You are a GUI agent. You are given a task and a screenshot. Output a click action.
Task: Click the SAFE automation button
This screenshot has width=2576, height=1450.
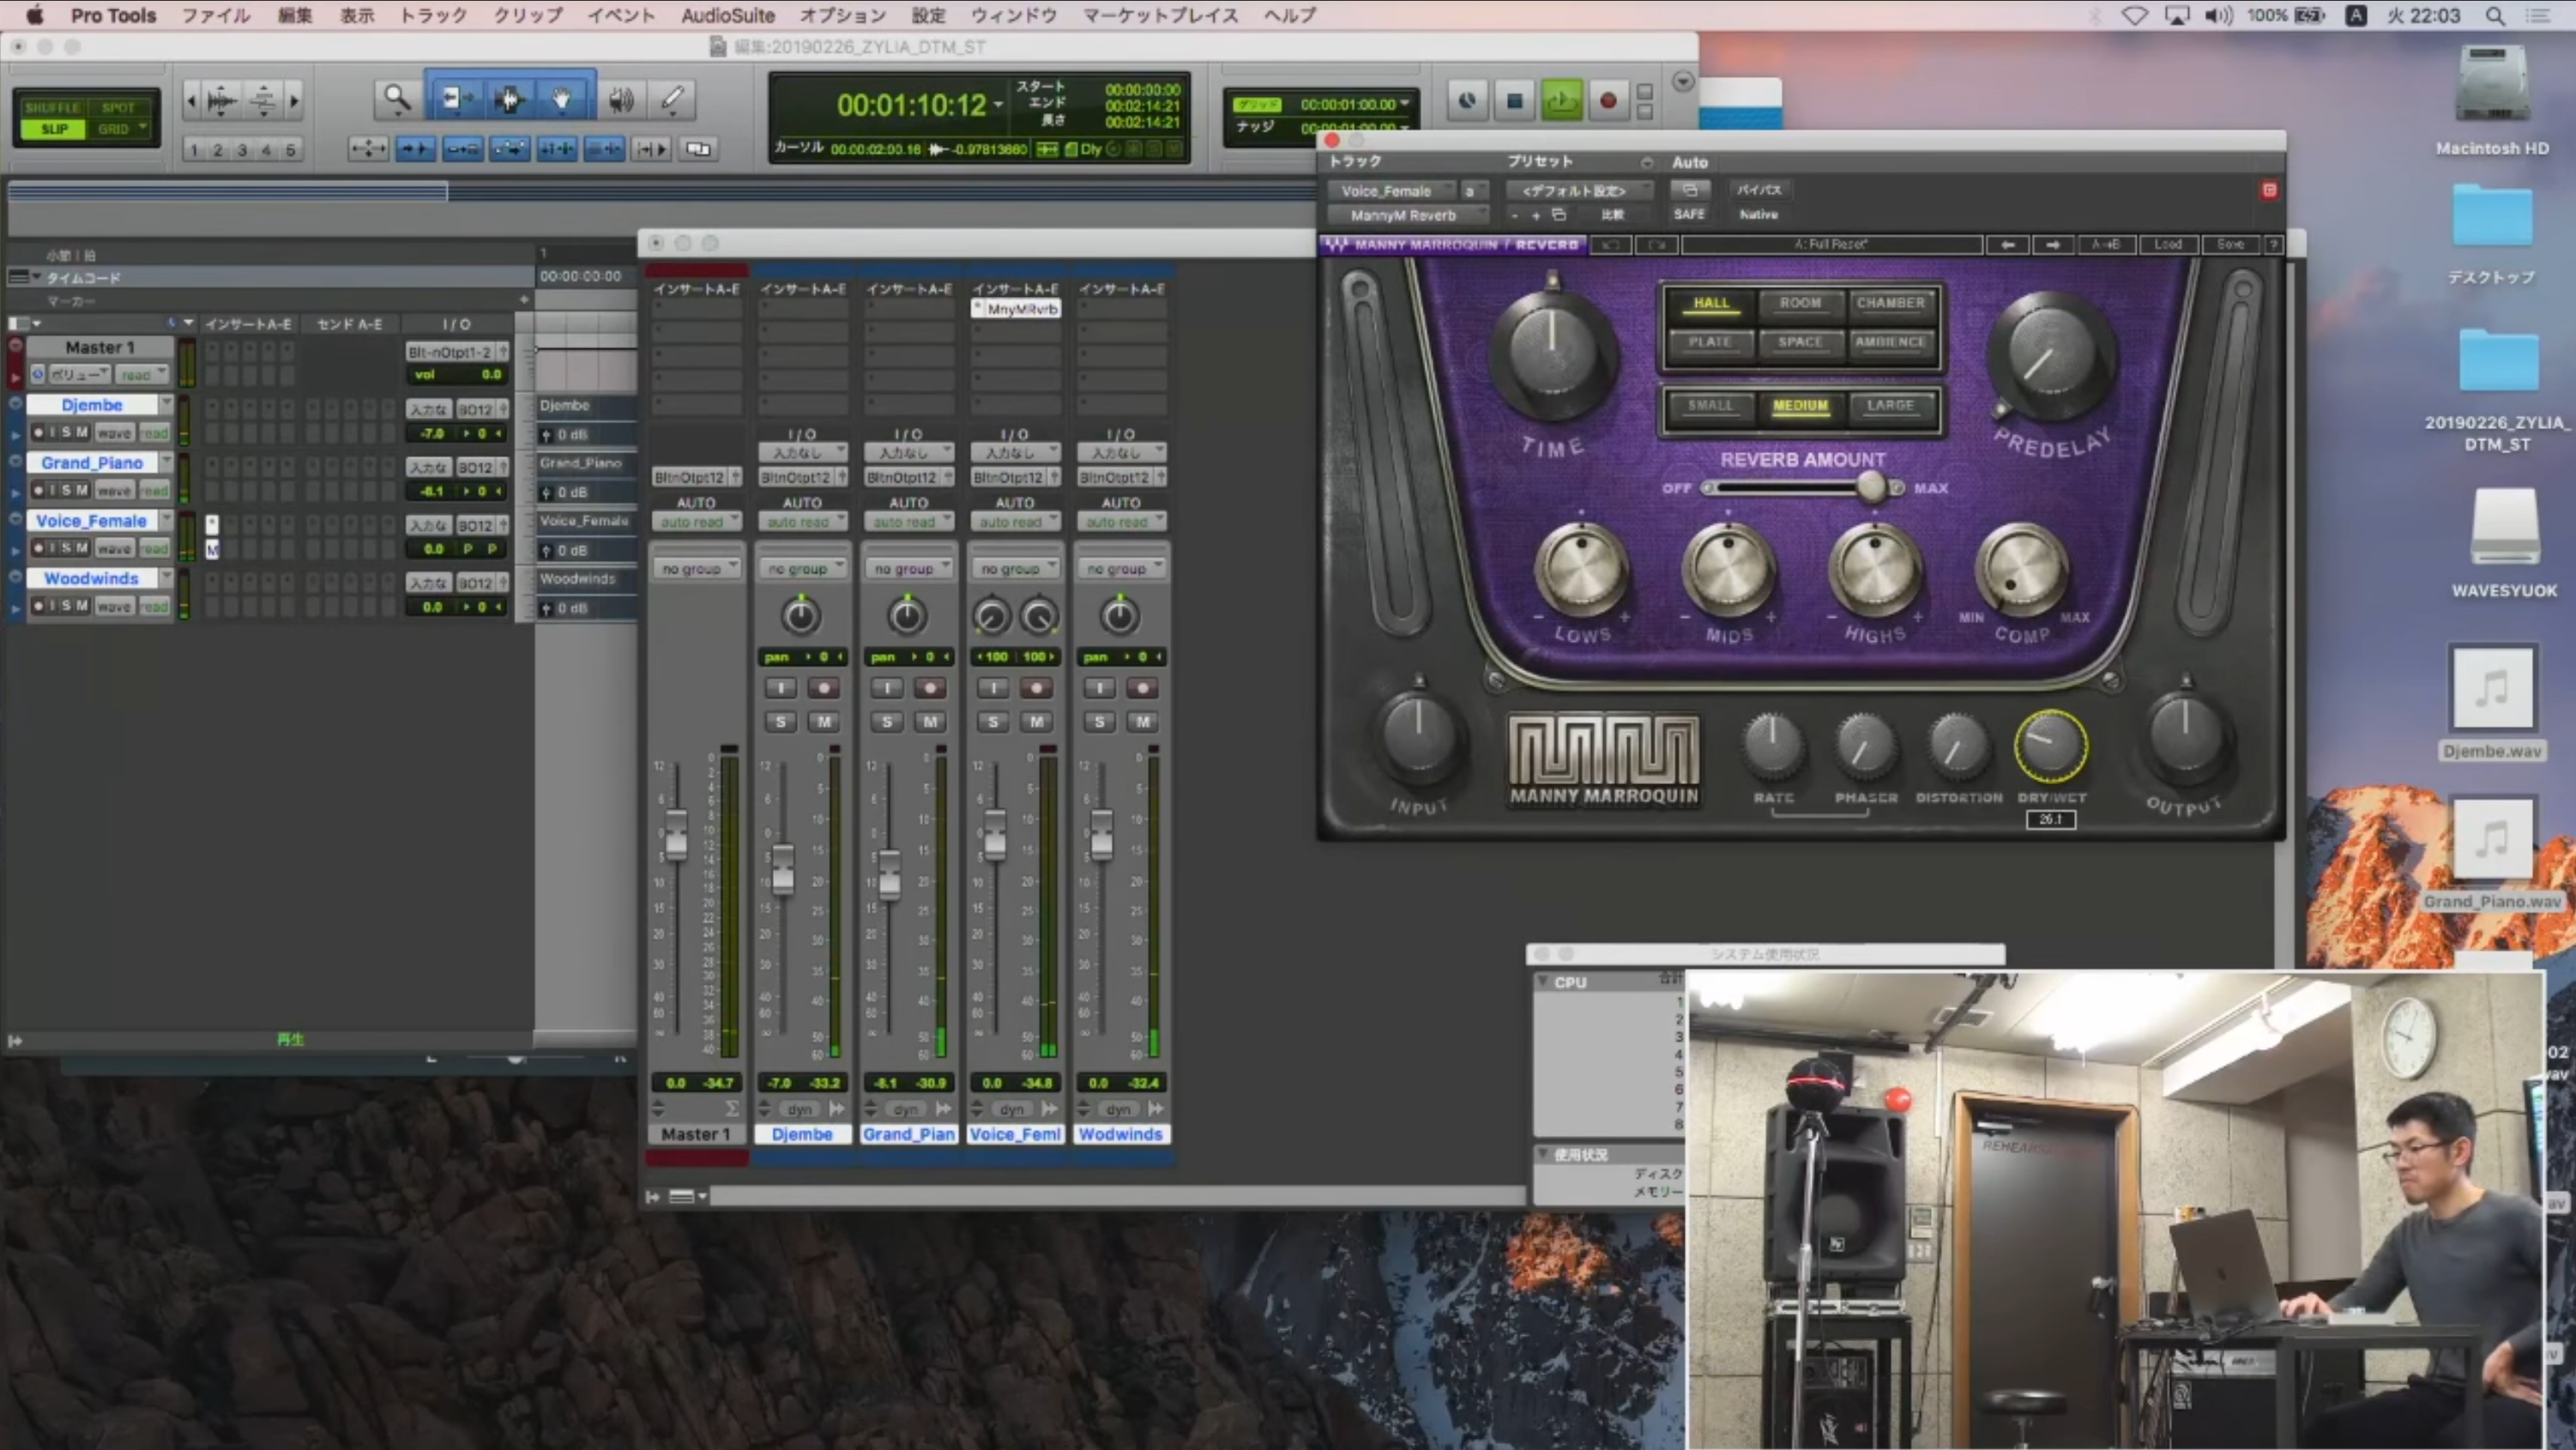[x=1689, y=214]
